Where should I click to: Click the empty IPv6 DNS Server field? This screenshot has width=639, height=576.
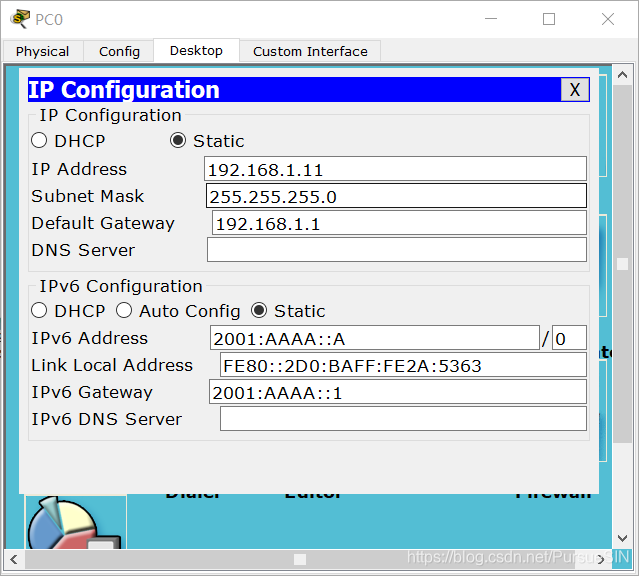click(x=403, y=419)
